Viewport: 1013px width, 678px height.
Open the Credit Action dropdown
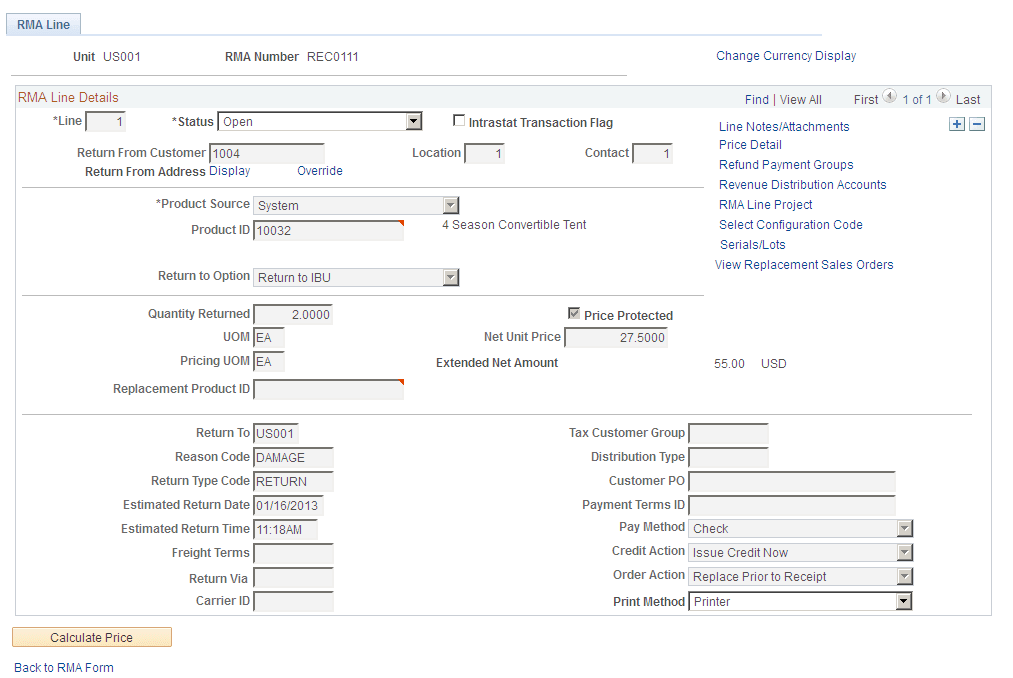pos(906,552)
